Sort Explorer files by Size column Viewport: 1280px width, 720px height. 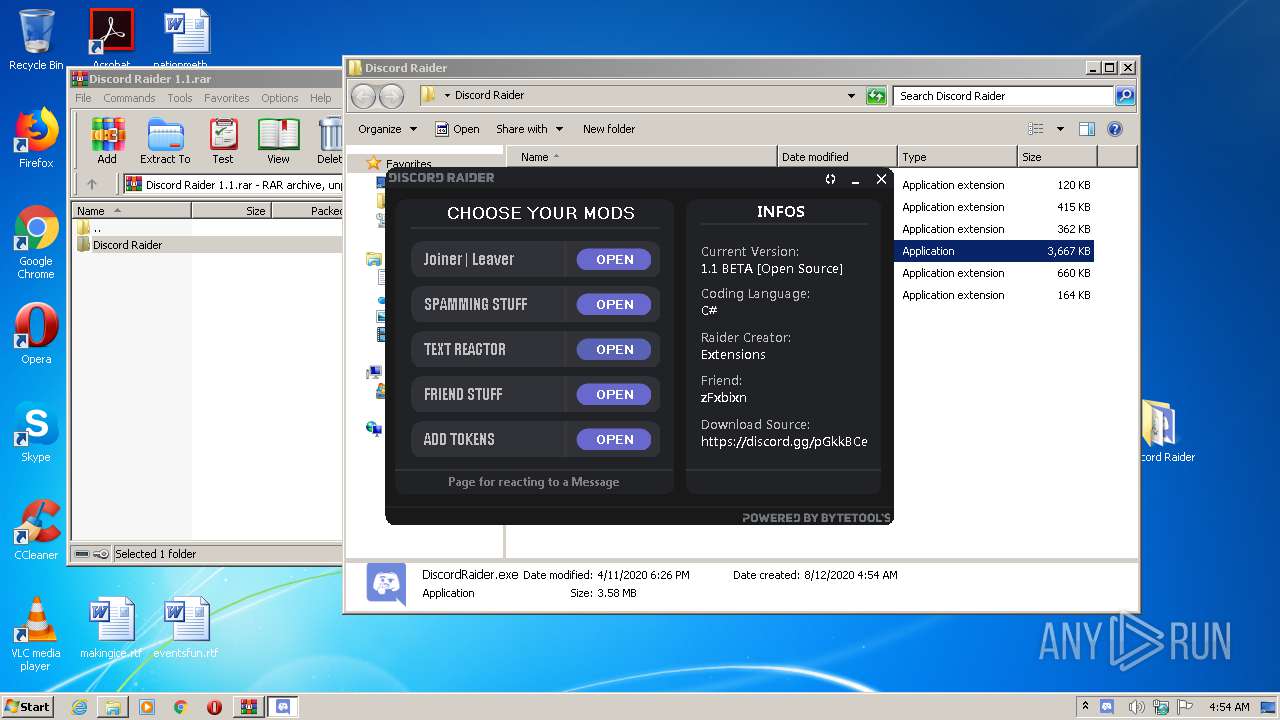click(1057, 157)
